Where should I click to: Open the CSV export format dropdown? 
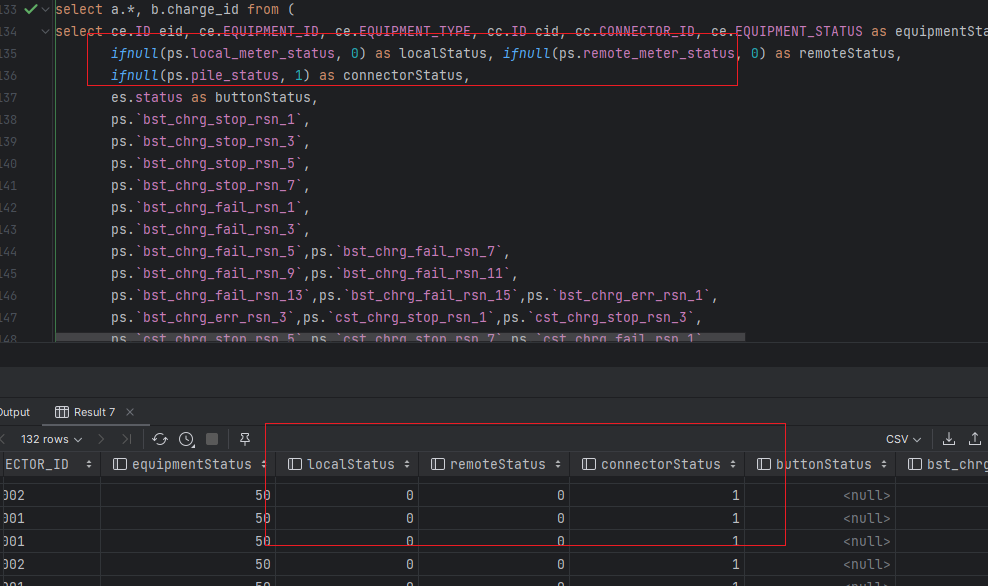pyautogui.click(x=903, y=439)
